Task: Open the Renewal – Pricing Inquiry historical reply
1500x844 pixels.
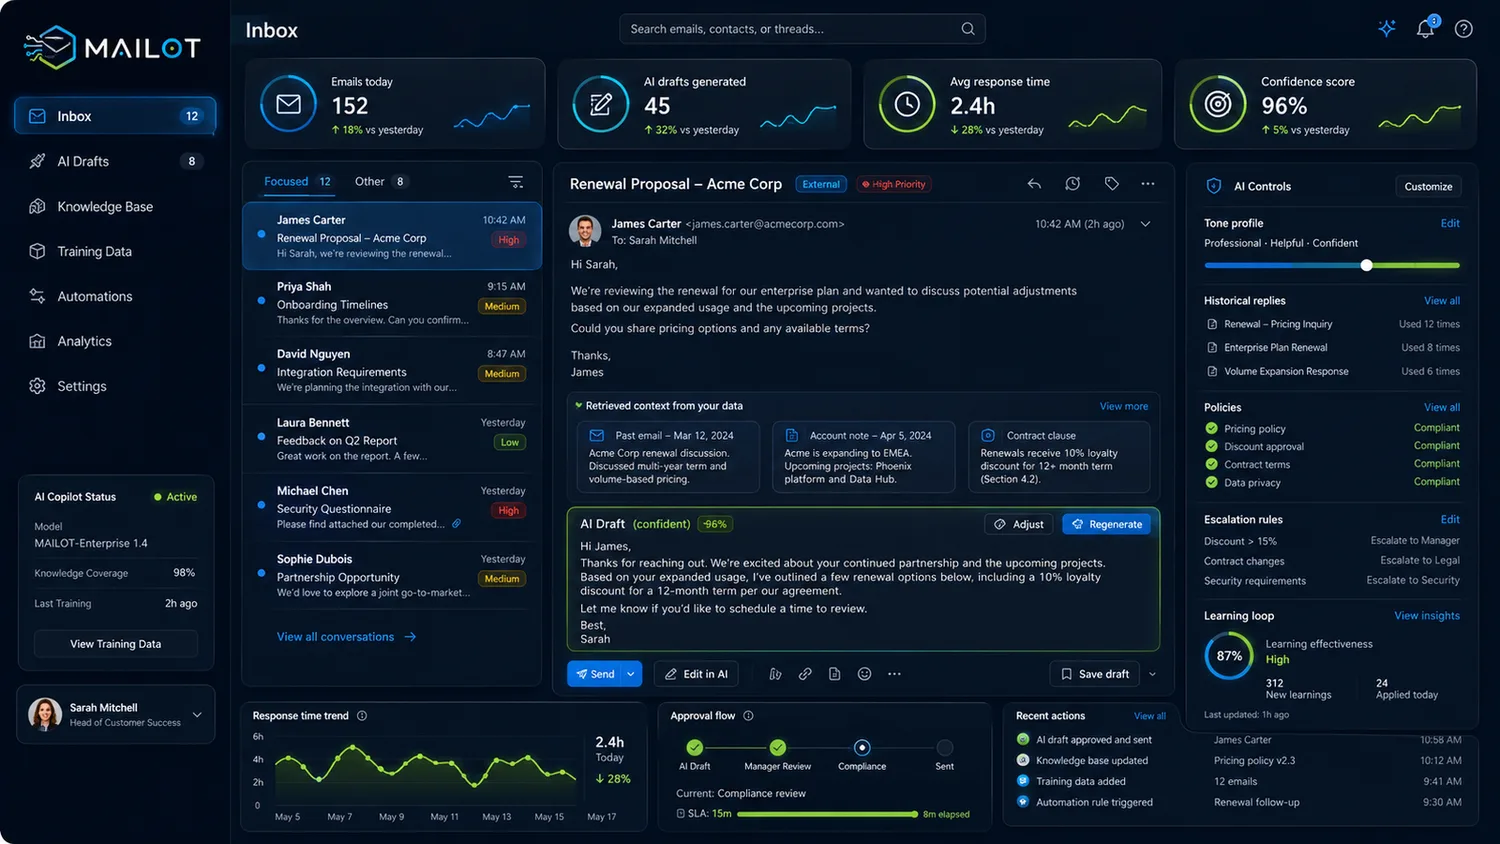Action: click(x=1333, y=324)
